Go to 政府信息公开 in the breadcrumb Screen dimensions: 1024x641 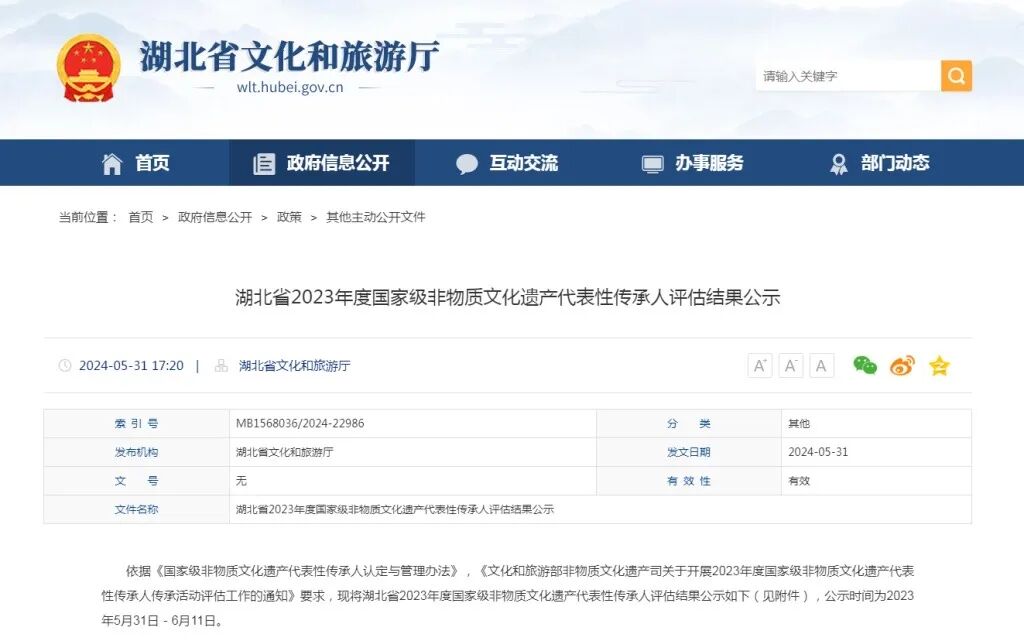coord(215,217)
